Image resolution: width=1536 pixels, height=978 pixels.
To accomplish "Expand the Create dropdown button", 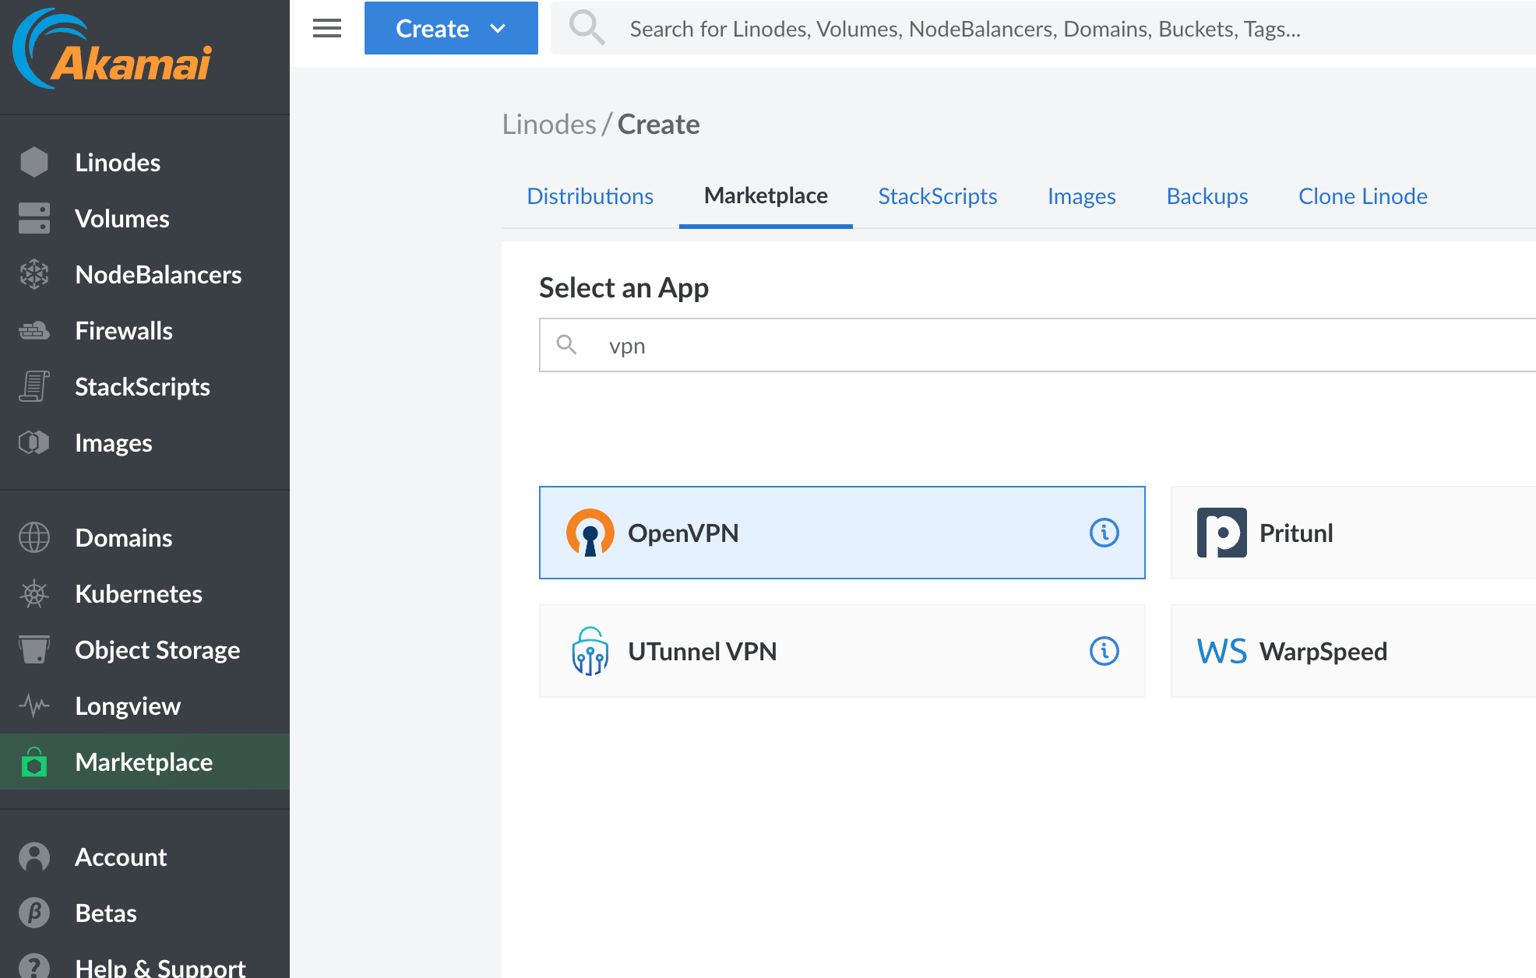I will click(x=451, y=28).
